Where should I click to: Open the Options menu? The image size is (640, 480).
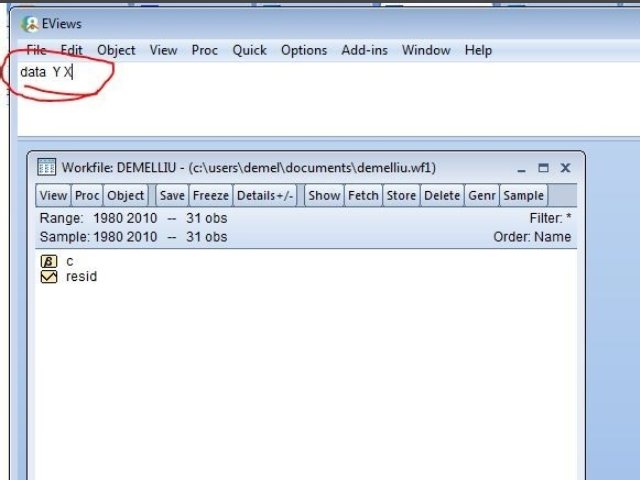303,50
